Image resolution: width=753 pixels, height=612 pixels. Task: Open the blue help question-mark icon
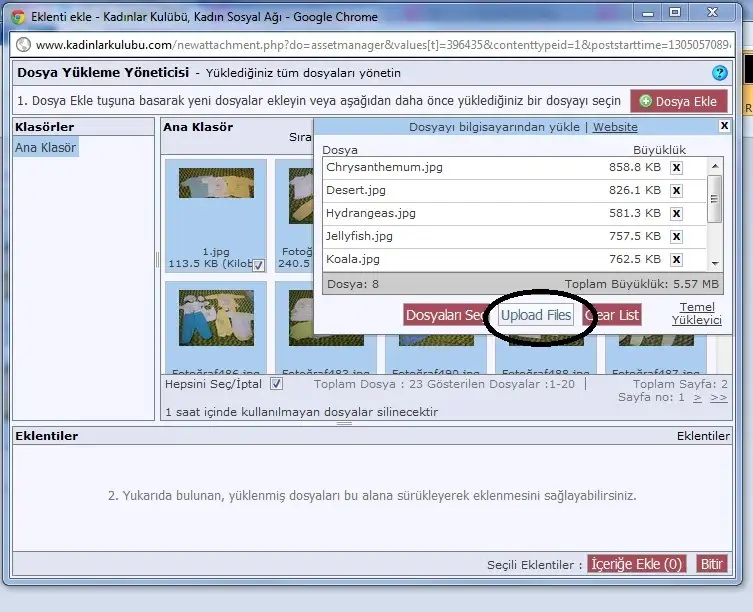[719, 73]
